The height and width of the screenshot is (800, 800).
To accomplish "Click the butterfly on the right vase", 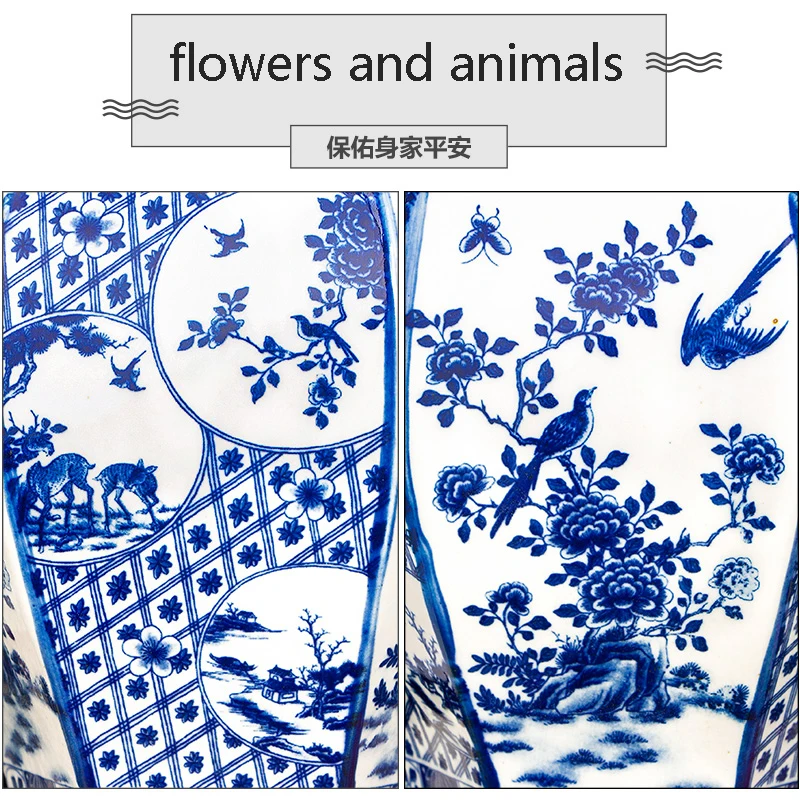I will [485, 236].
